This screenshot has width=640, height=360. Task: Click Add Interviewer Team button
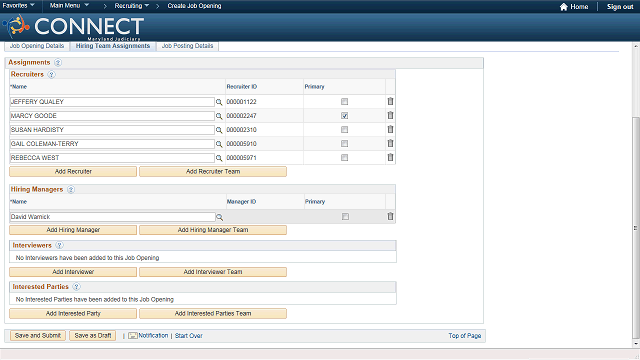tap(213, 272)
